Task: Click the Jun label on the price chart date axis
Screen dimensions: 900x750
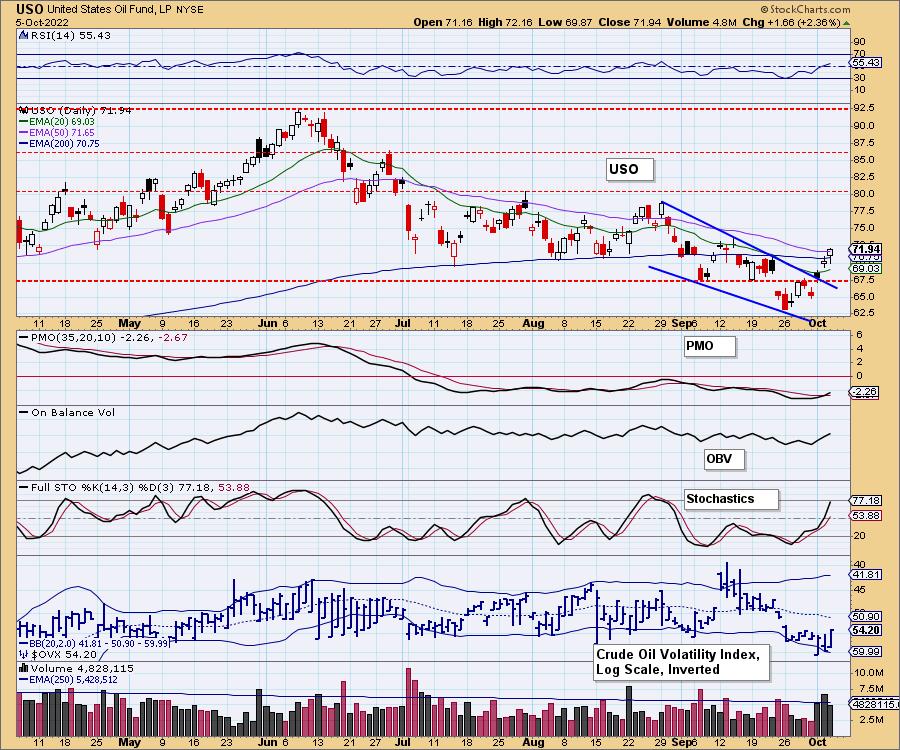Action: tap(267, 323)
